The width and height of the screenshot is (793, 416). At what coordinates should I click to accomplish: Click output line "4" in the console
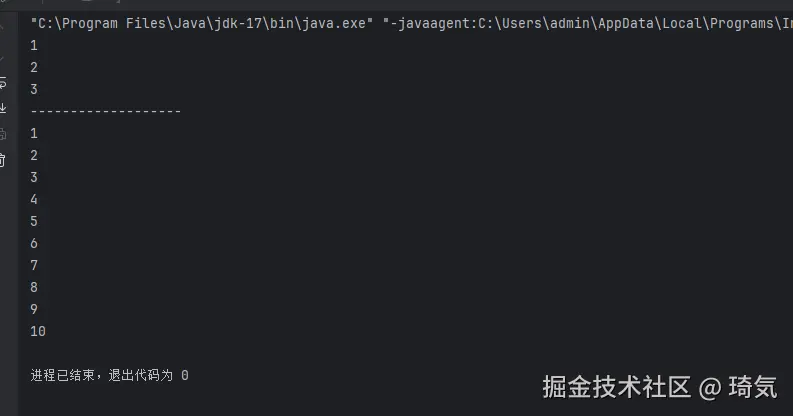34,199
